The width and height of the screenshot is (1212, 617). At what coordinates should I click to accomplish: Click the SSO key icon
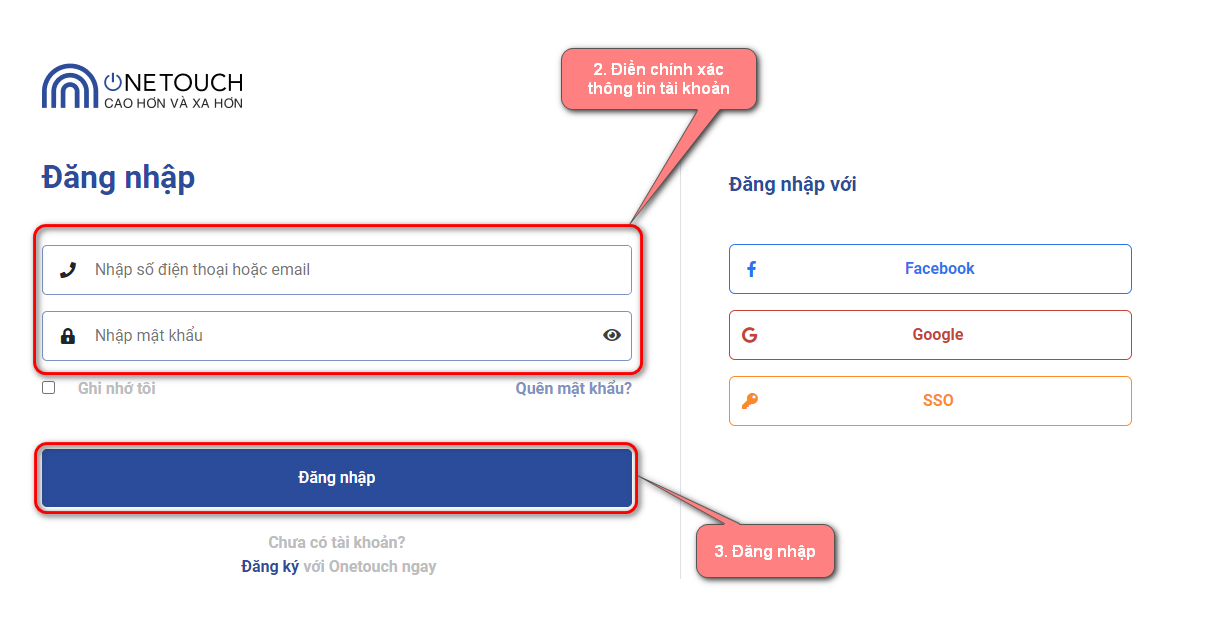(x=750, y=401)
